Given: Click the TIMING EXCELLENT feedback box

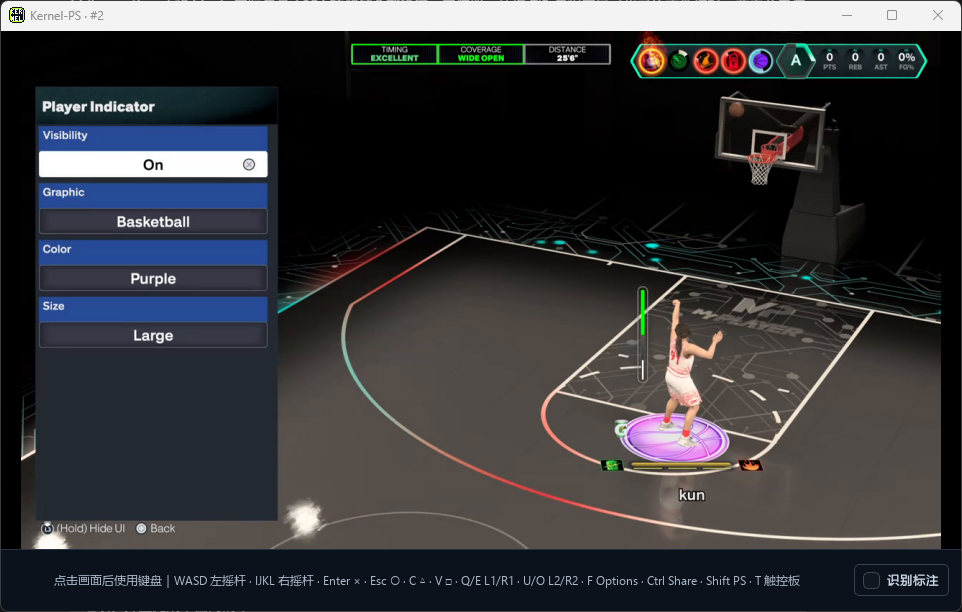Looking at the screenshot, I should coord(394,54).
